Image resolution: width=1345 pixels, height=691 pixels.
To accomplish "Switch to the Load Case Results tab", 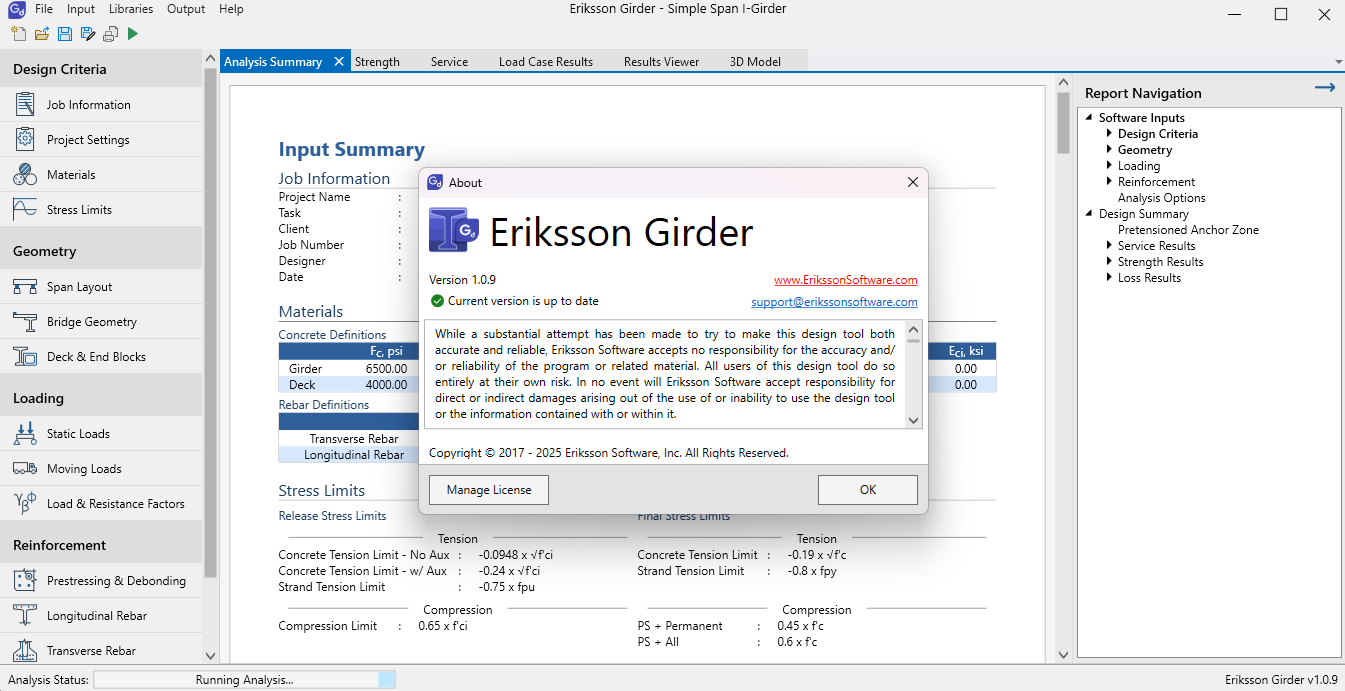I will click(546, 61).
